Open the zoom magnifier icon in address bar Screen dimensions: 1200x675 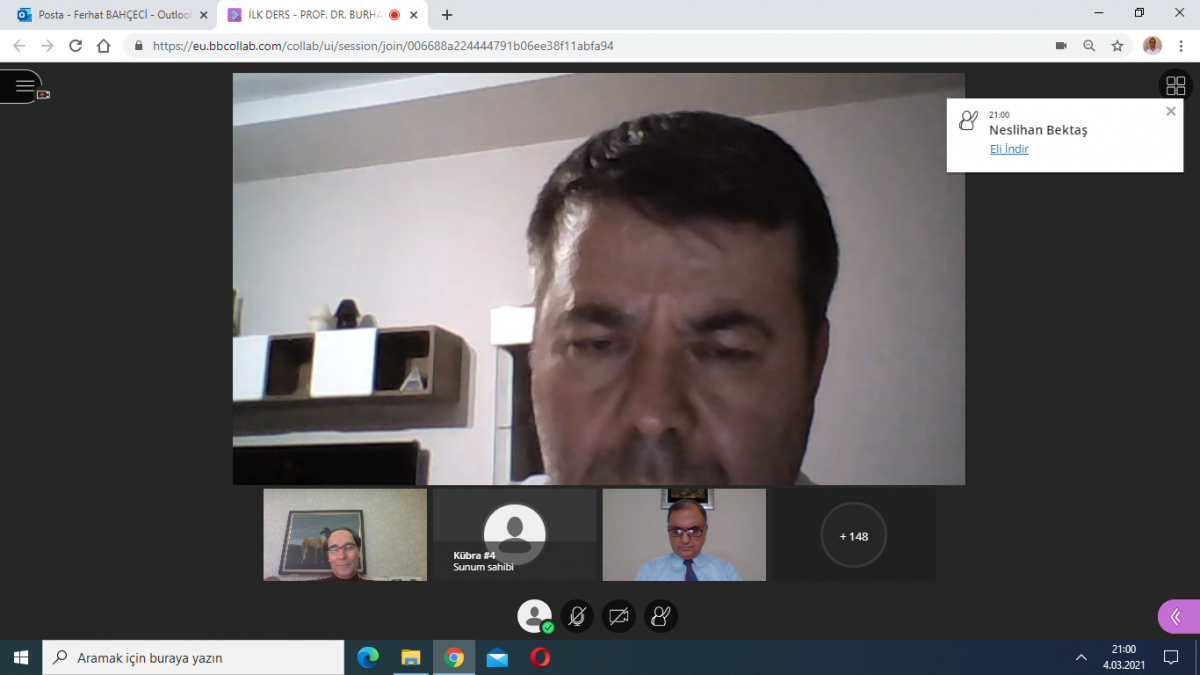point(1089,45)
